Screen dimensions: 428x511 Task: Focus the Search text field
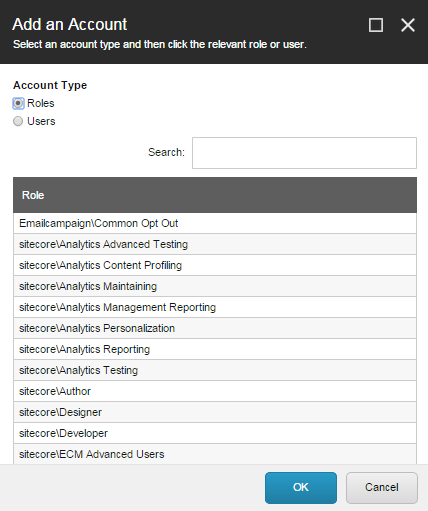tap(304, 153)
